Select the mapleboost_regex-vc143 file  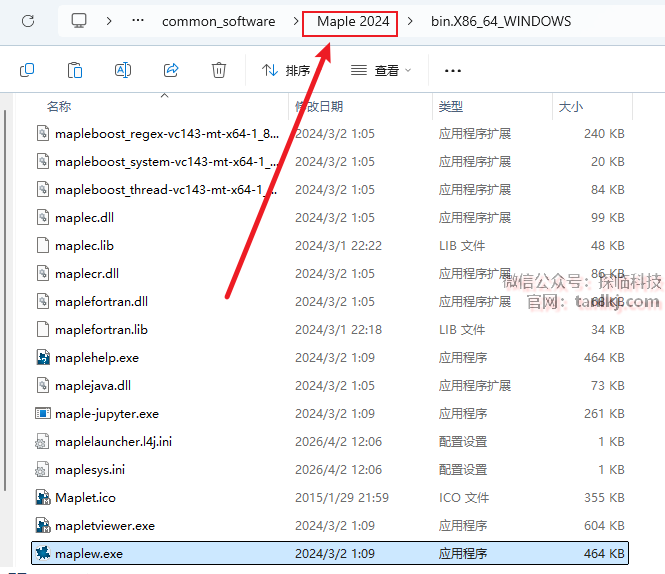tap(167, 134)
